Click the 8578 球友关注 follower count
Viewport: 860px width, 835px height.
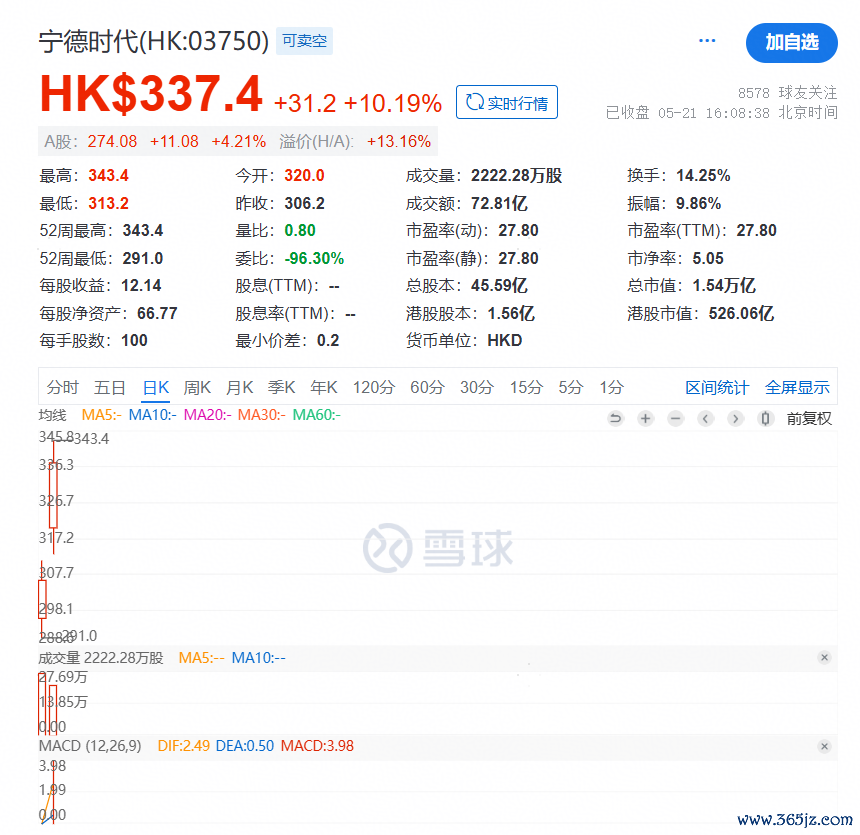click(x=787, y=92)
